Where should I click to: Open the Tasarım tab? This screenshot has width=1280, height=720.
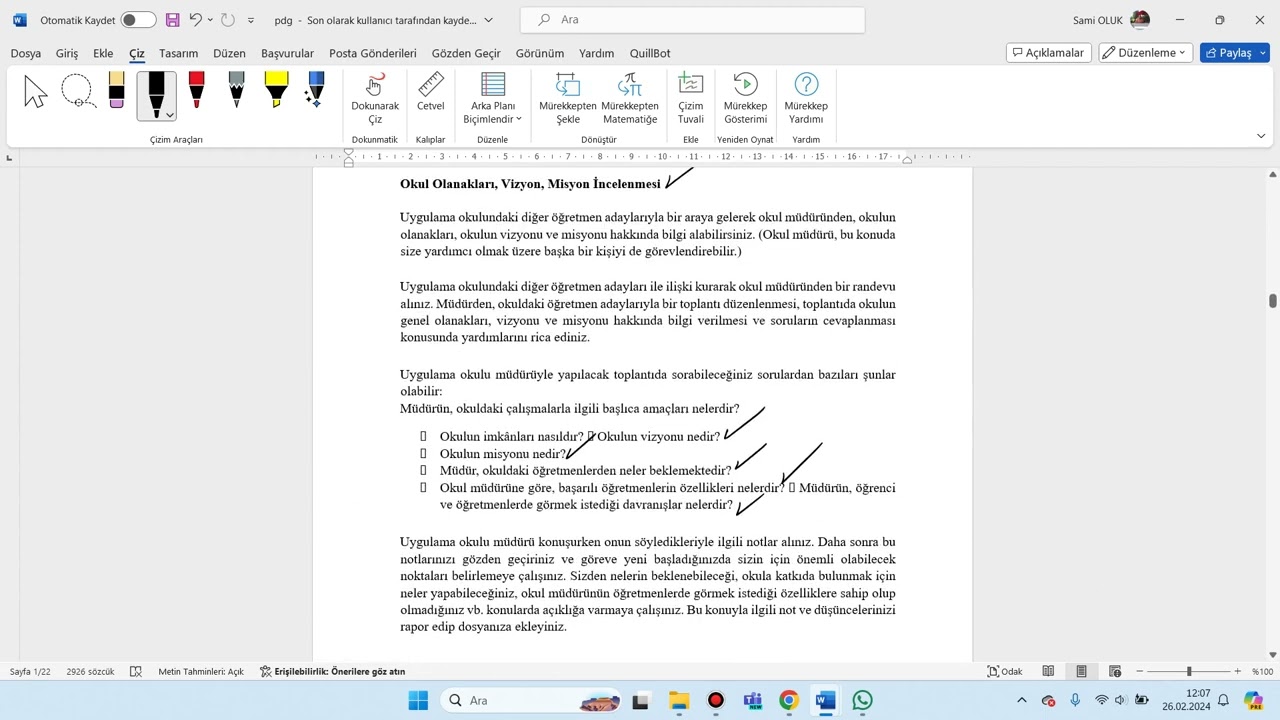179,53
